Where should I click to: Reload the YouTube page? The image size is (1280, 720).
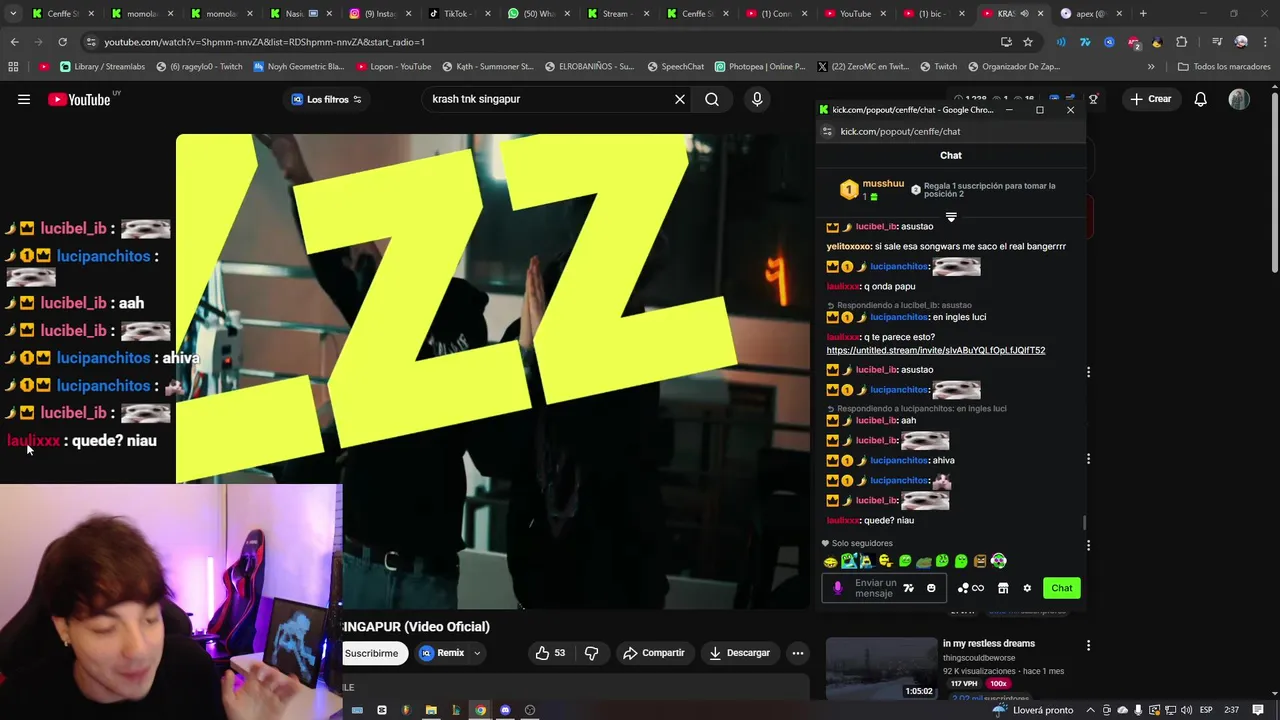tap(62, 42)
